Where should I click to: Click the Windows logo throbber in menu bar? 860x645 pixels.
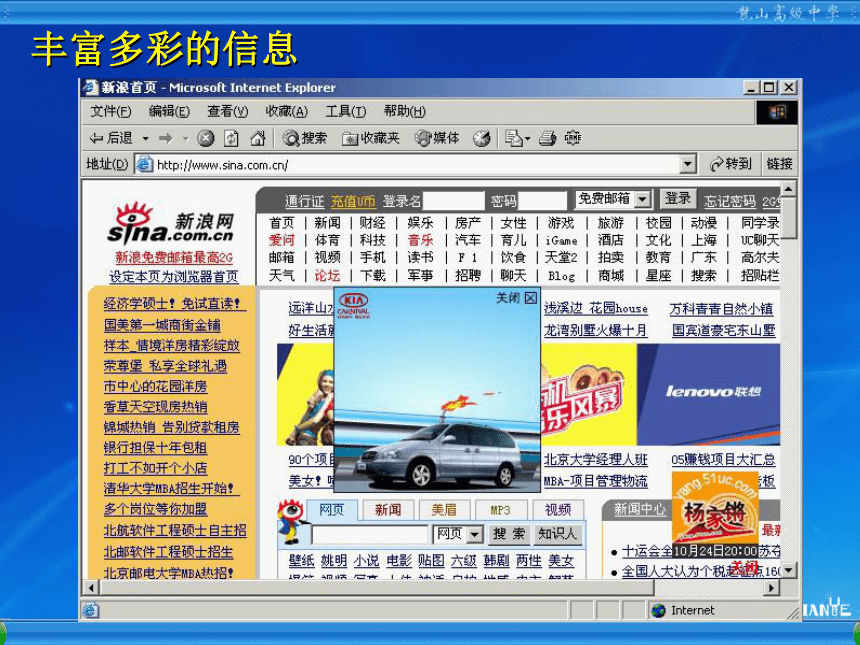coord(777,112)
